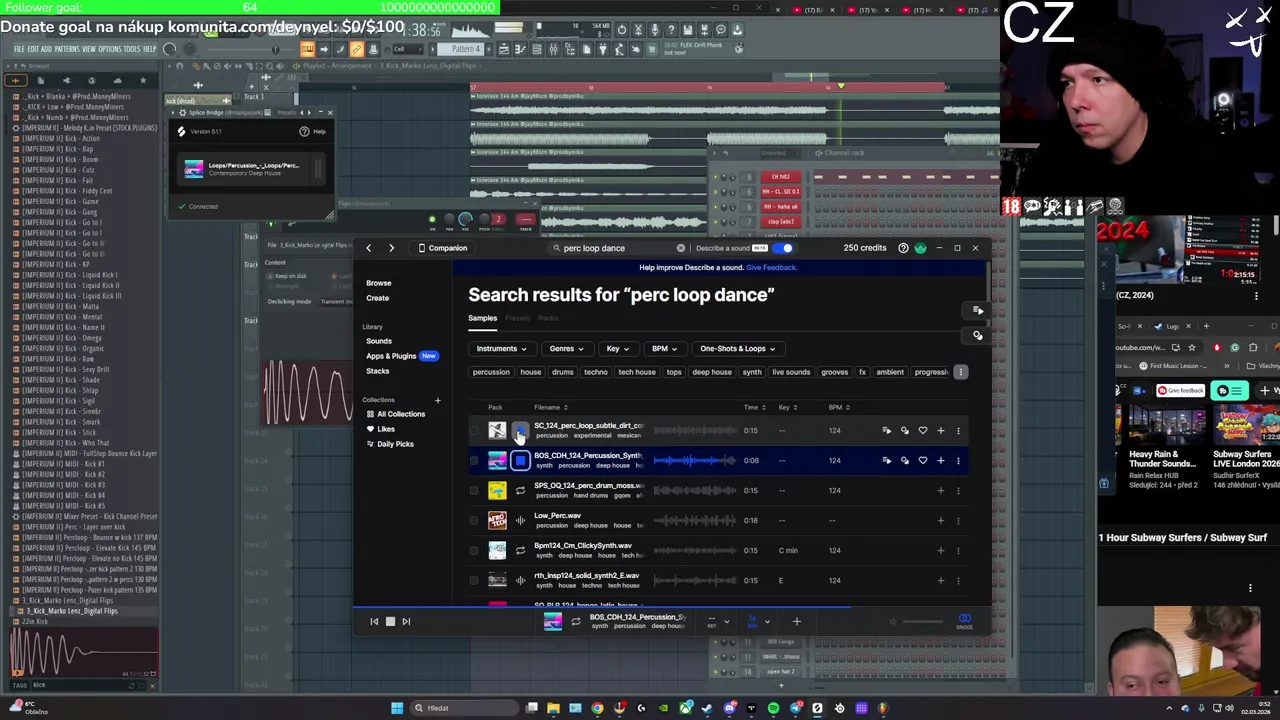Open more options for rth_insp124_solid_synth2_E.wav
This screenshot has width=1280, height=720.
click(958, 581)
